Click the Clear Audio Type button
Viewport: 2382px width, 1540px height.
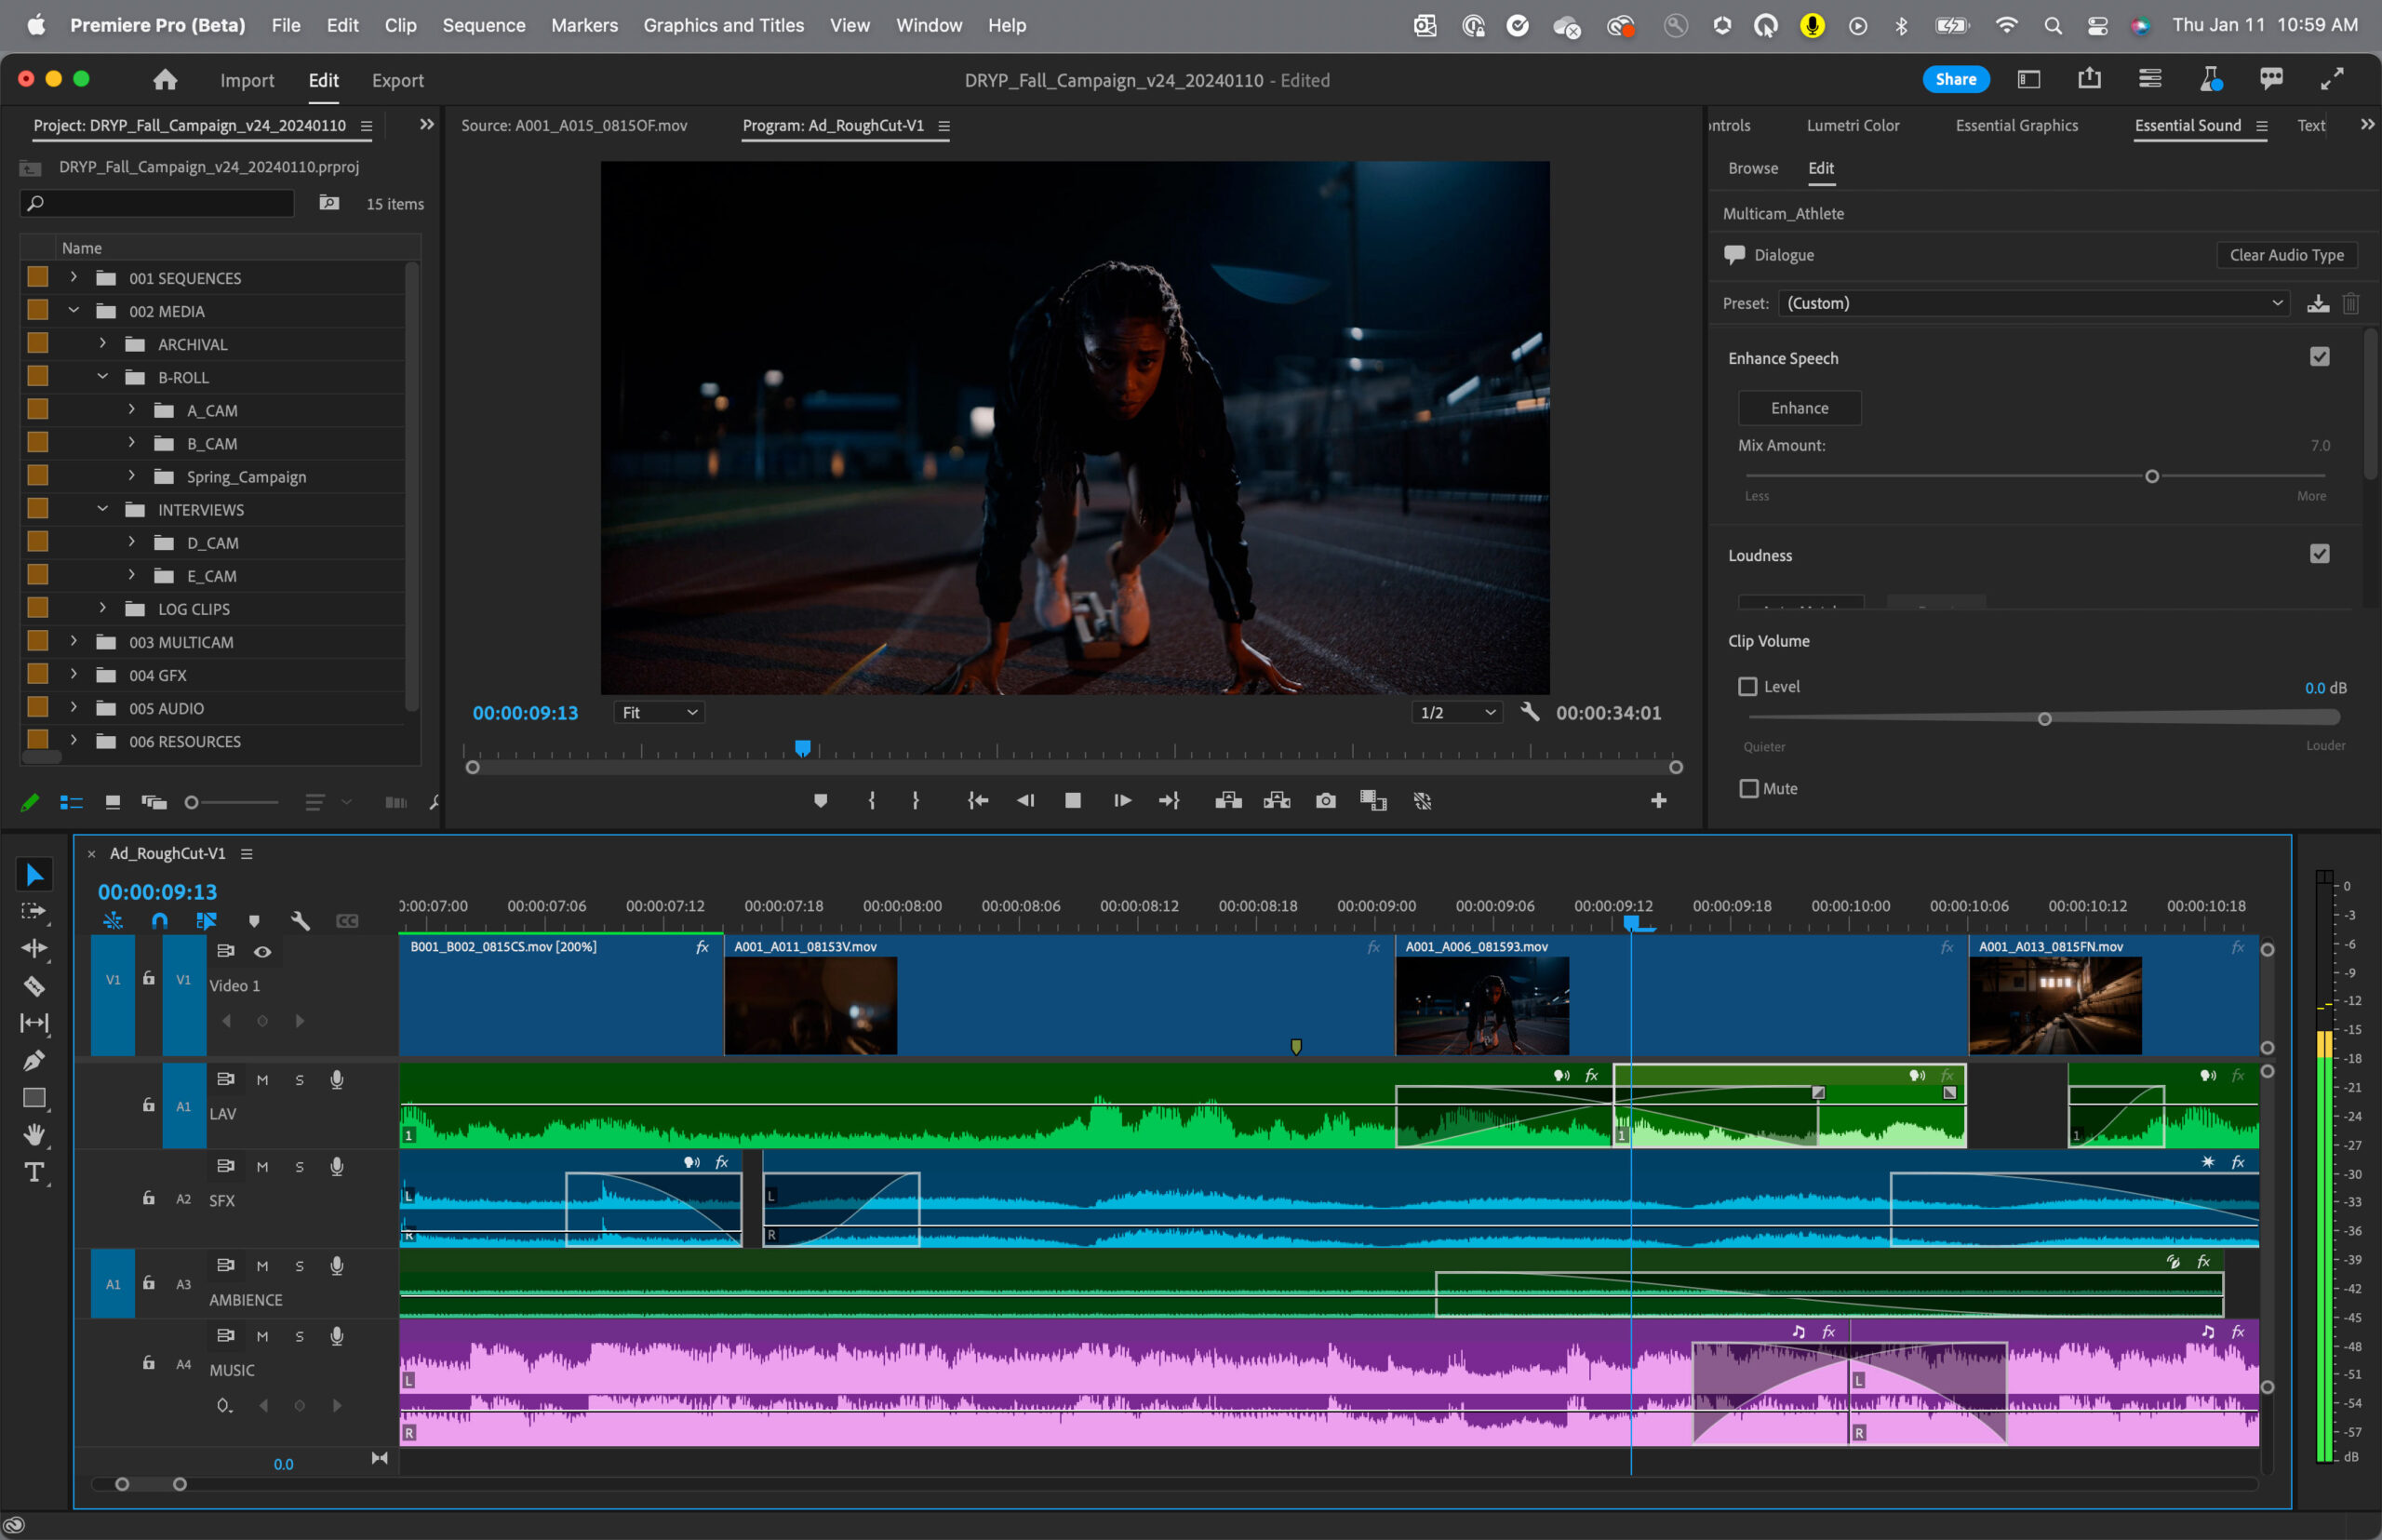click(x=2285, y=255)
